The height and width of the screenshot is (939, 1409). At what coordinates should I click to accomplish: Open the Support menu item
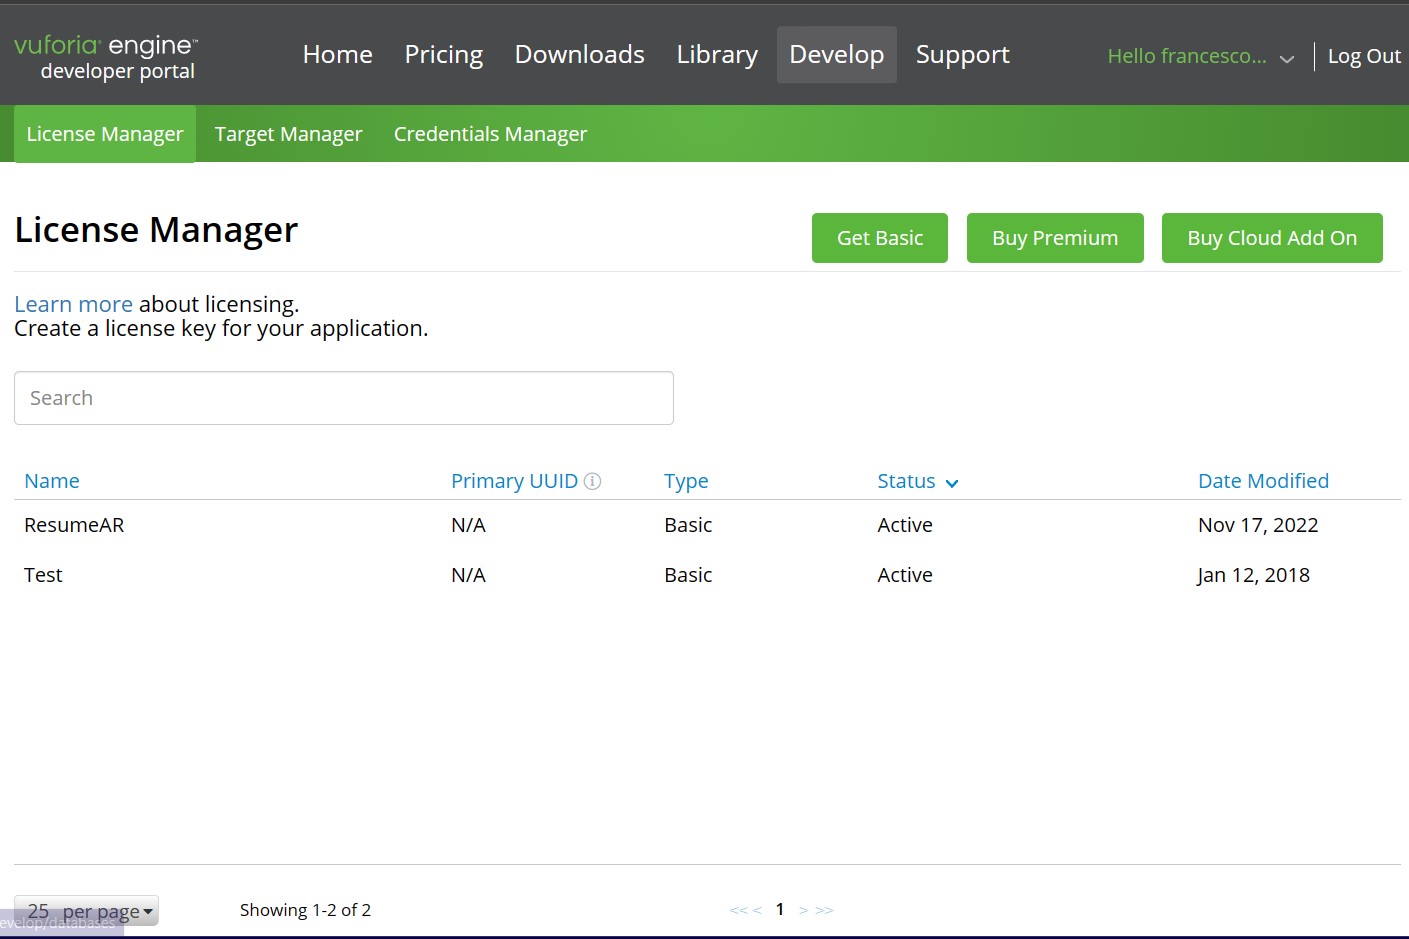tap(963, 54)
